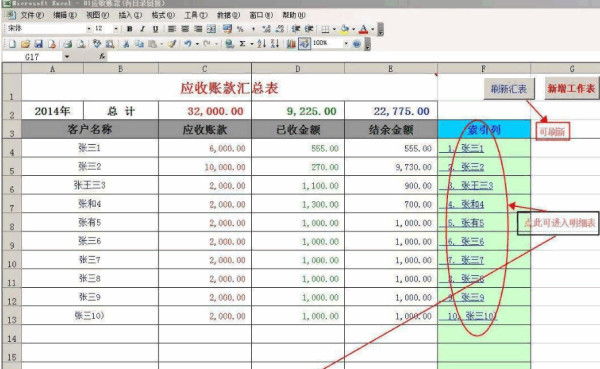Click the Permission icon
Screen dimensions: 600x369
pos(52,44)
